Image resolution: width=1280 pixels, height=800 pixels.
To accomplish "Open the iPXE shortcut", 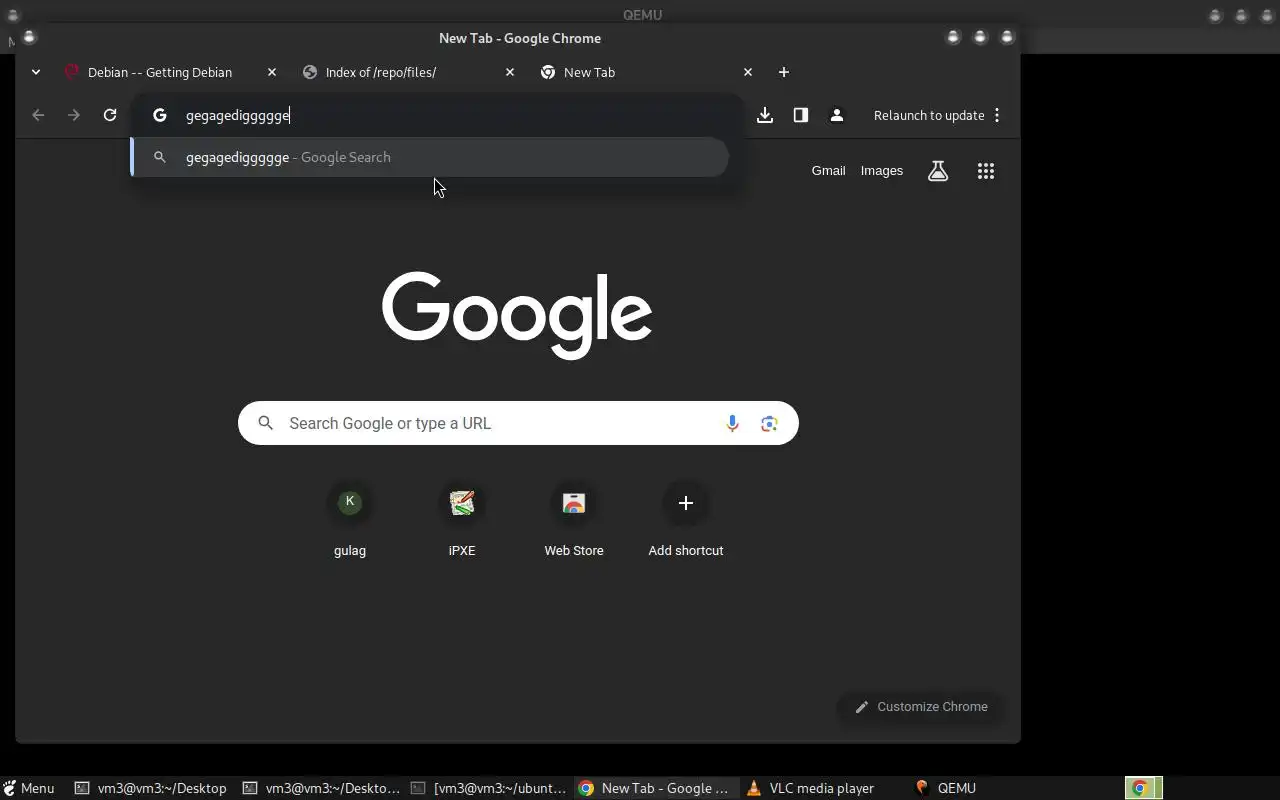I will (x=462, y=520).
